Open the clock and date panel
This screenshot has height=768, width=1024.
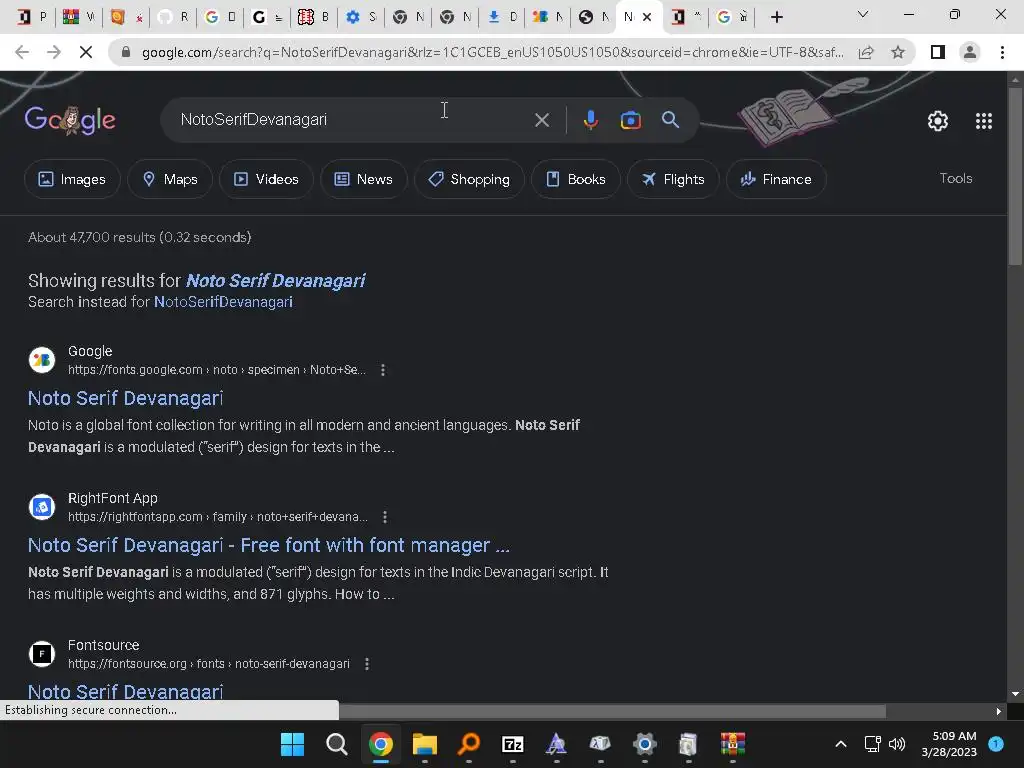949,744
